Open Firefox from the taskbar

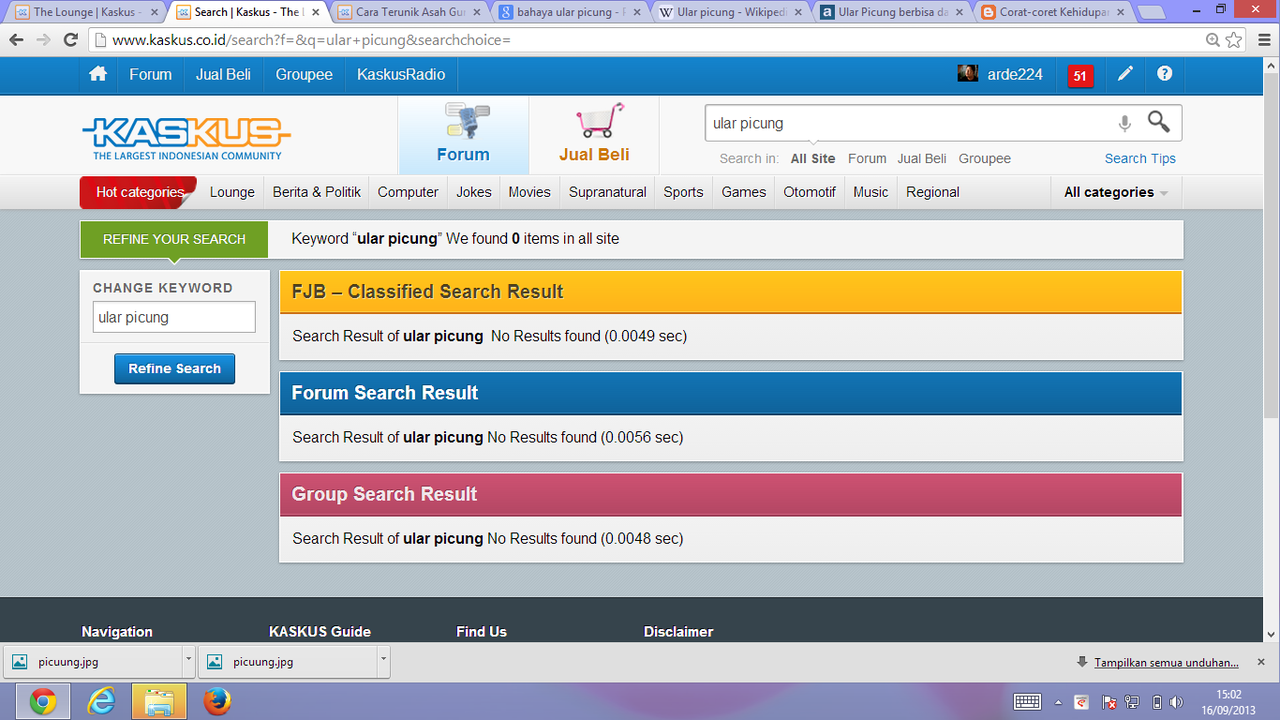[x=217, y=702]
